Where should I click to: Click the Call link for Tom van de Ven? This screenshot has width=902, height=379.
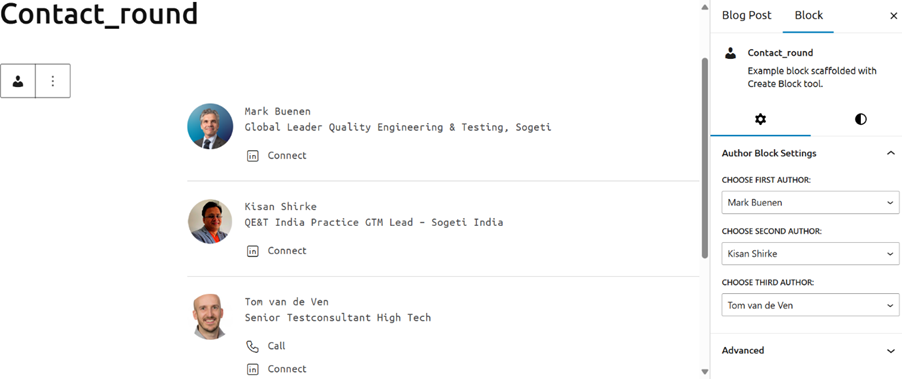(x=277, y=346)
